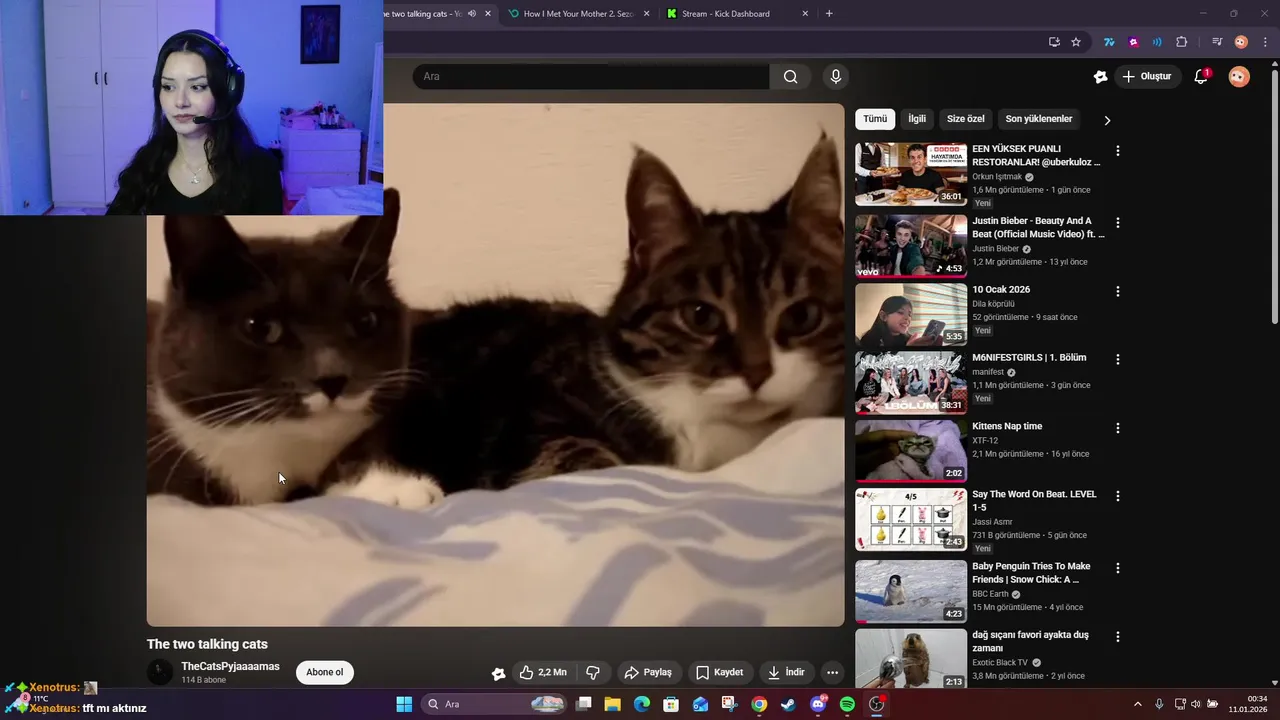Click the YouTube Ara search field

tap(591, 77)
